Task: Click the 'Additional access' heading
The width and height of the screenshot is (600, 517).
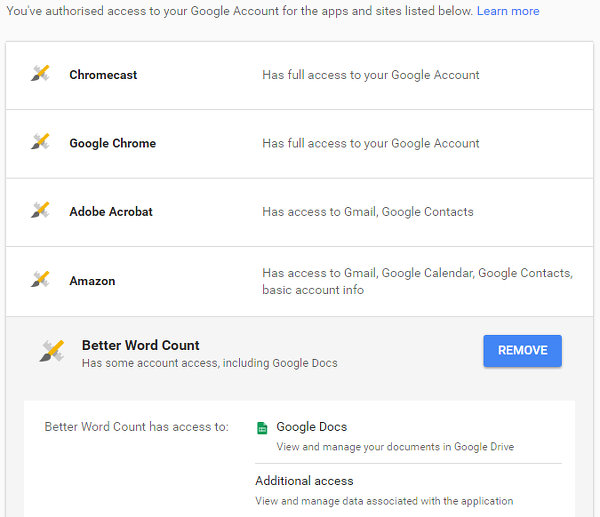Action: 304,481
